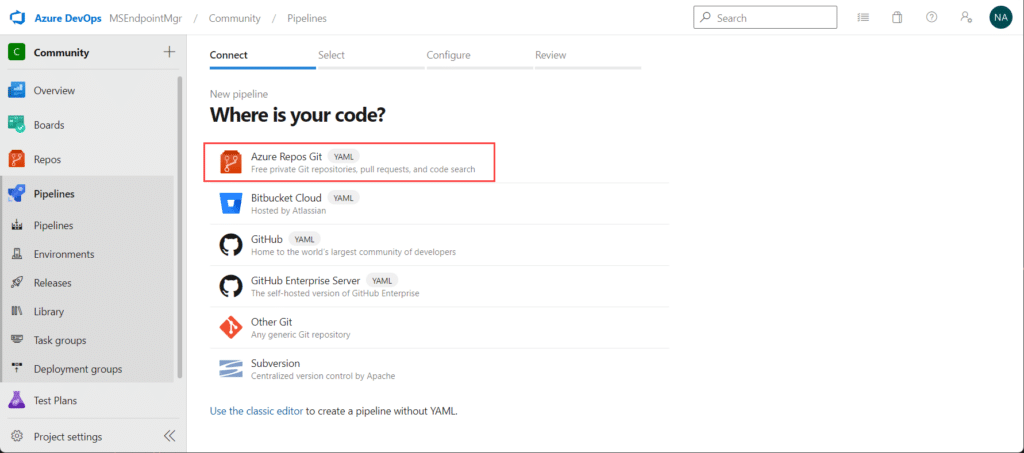
Task: Open the Boards sidebar icon
Action: (16, 125)
